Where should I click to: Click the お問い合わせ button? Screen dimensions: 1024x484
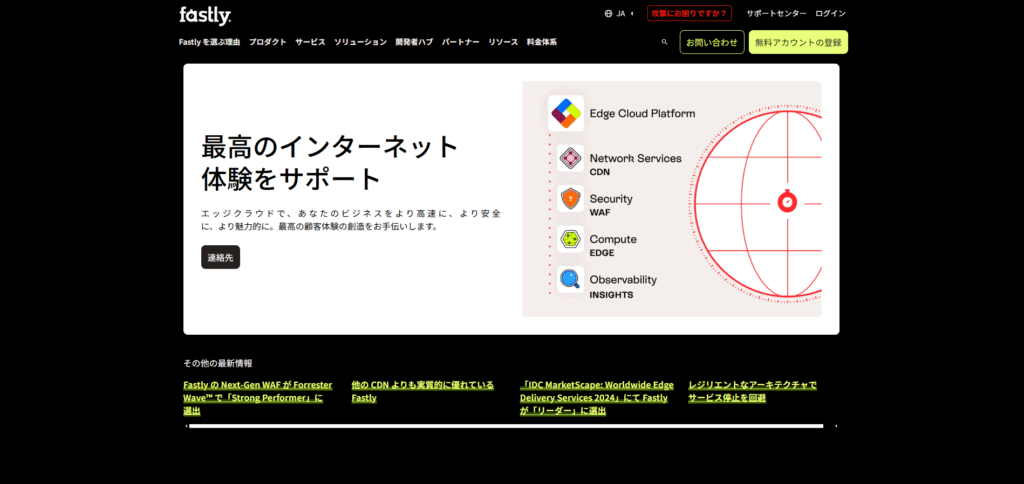712,42
